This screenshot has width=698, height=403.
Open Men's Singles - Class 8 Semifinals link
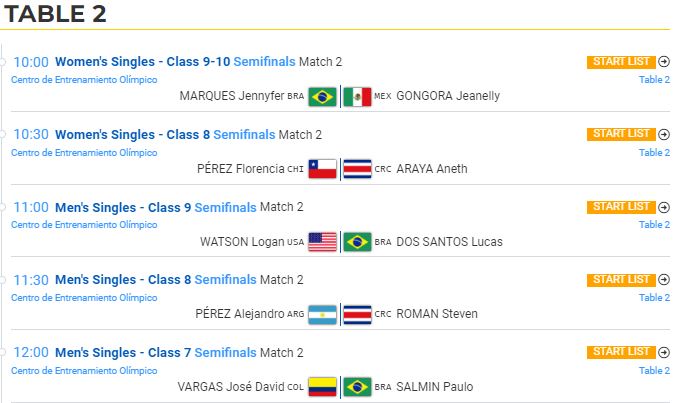pyautogui.click(x=156, y=280)
